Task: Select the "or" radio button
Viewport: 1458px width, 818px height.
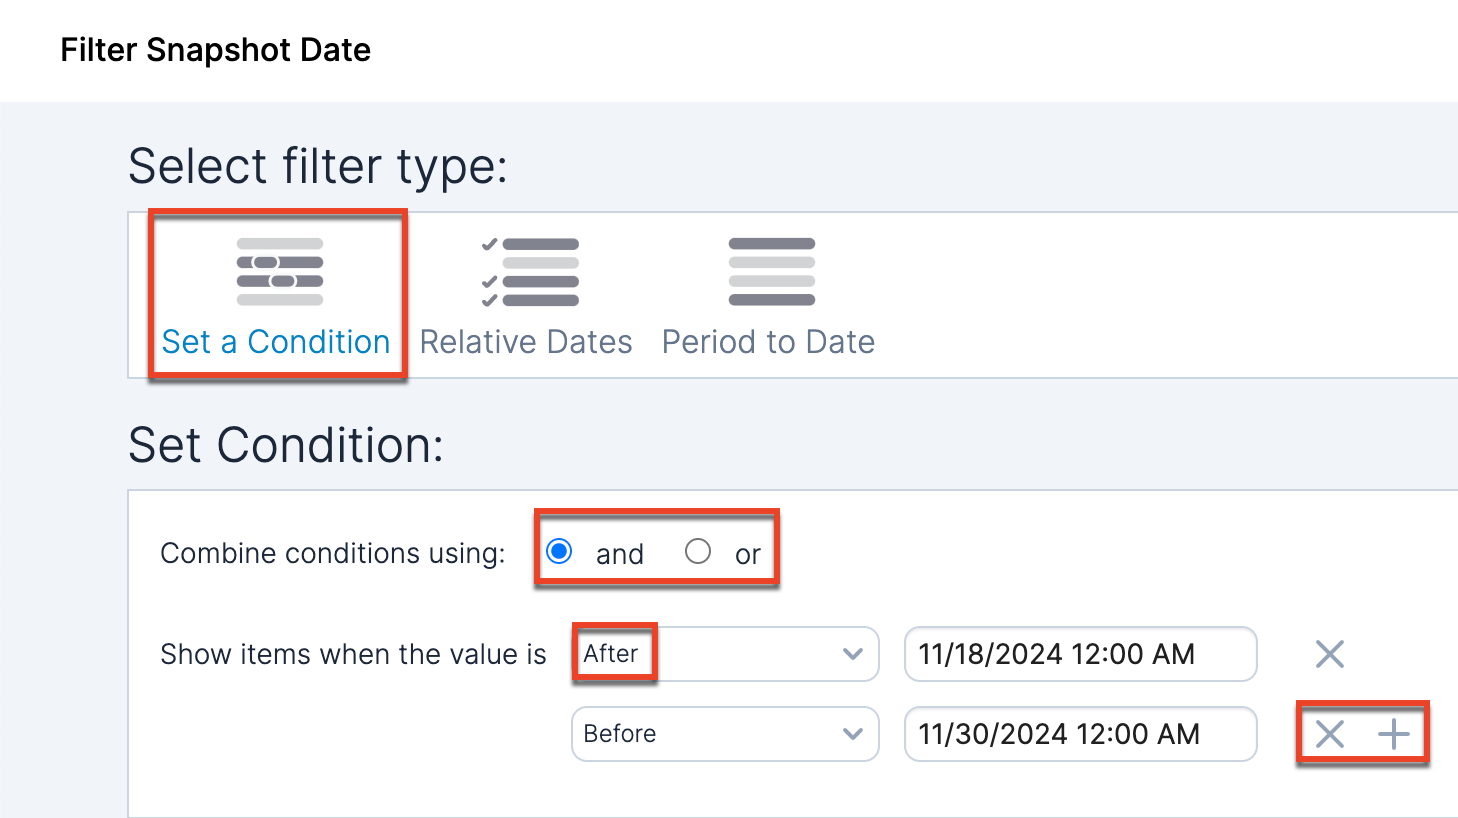Action: (x=698, y=551)
